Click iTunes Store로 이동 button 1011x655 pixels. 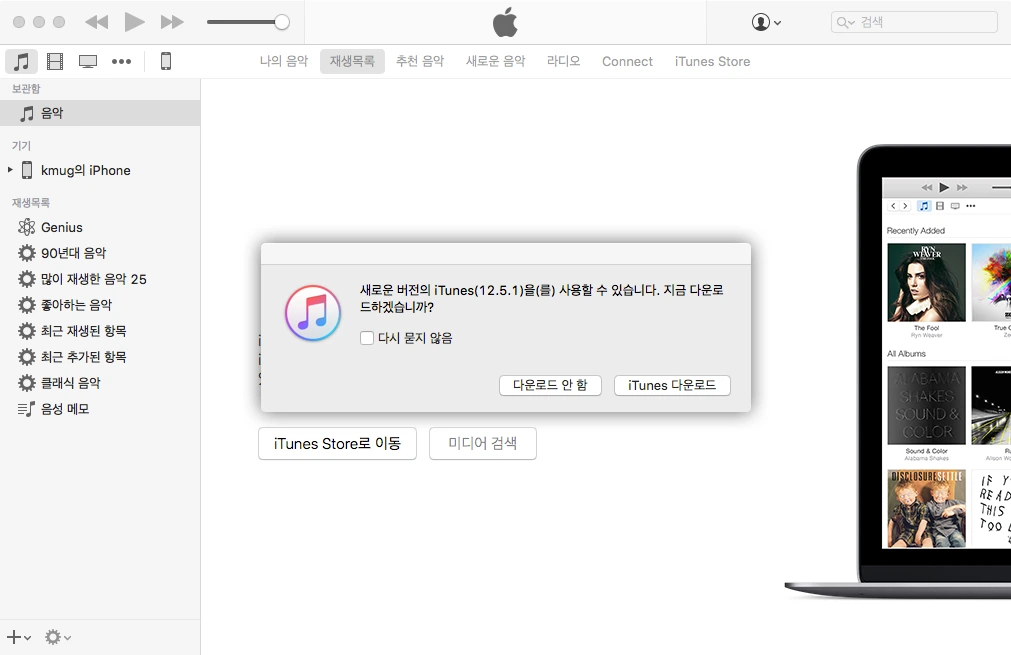pyautogui.click(x=337, y=443)
